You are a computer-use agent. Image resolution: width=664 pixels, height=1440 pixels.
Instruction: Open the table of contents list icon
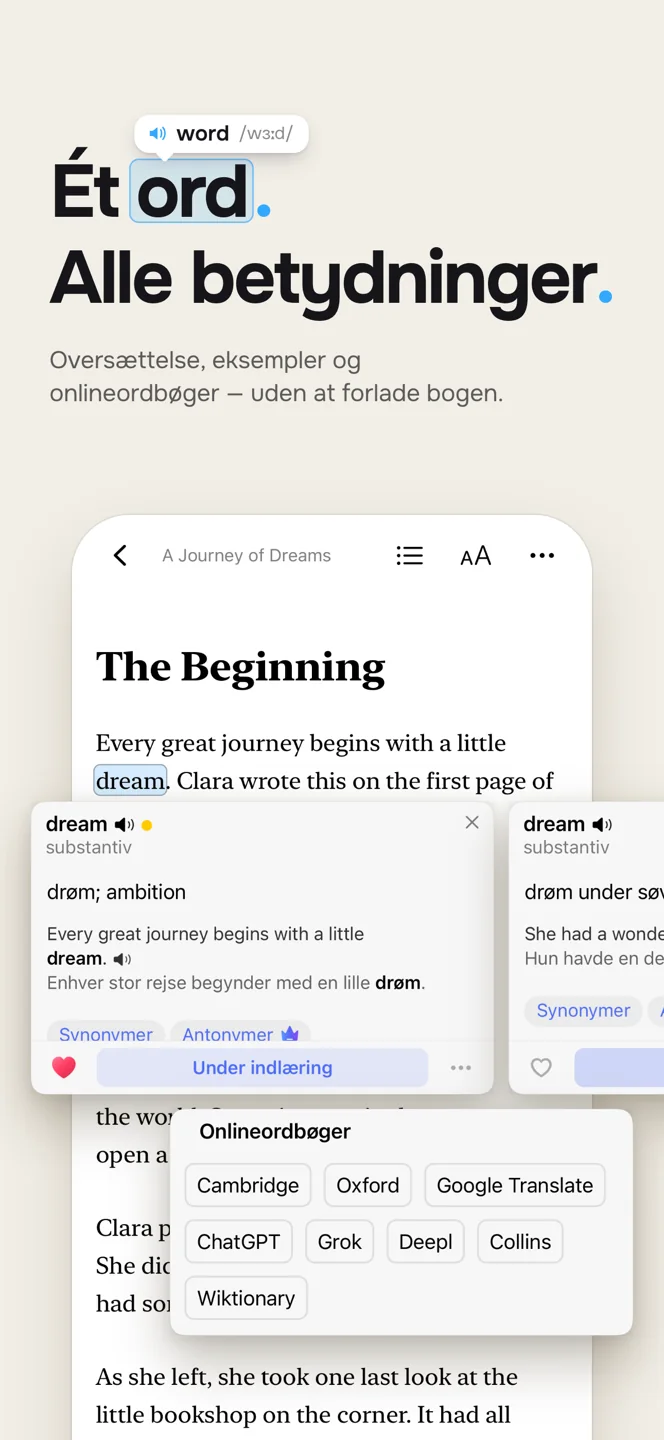[x=409, y=556]
